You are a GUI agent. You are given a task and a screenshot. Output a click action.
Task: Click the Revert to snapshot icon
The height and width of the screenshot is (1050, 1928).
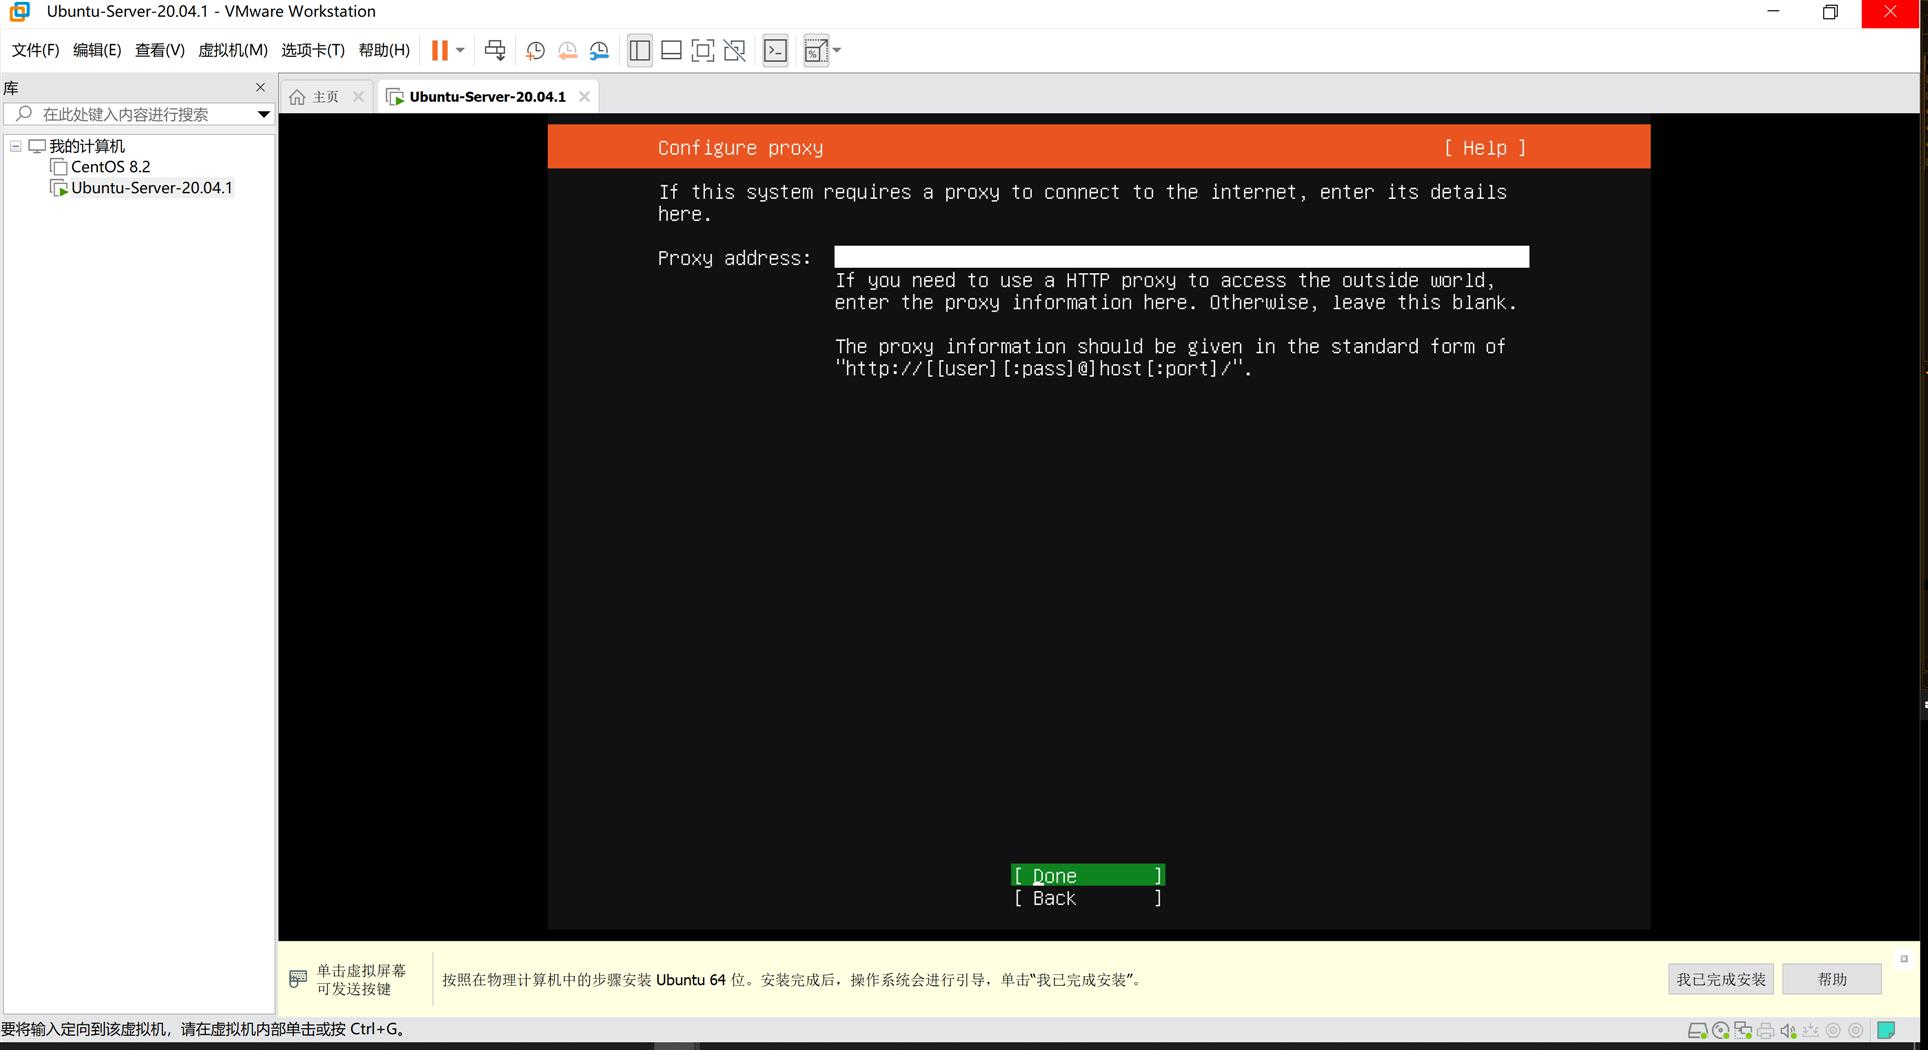click(567, 50)
